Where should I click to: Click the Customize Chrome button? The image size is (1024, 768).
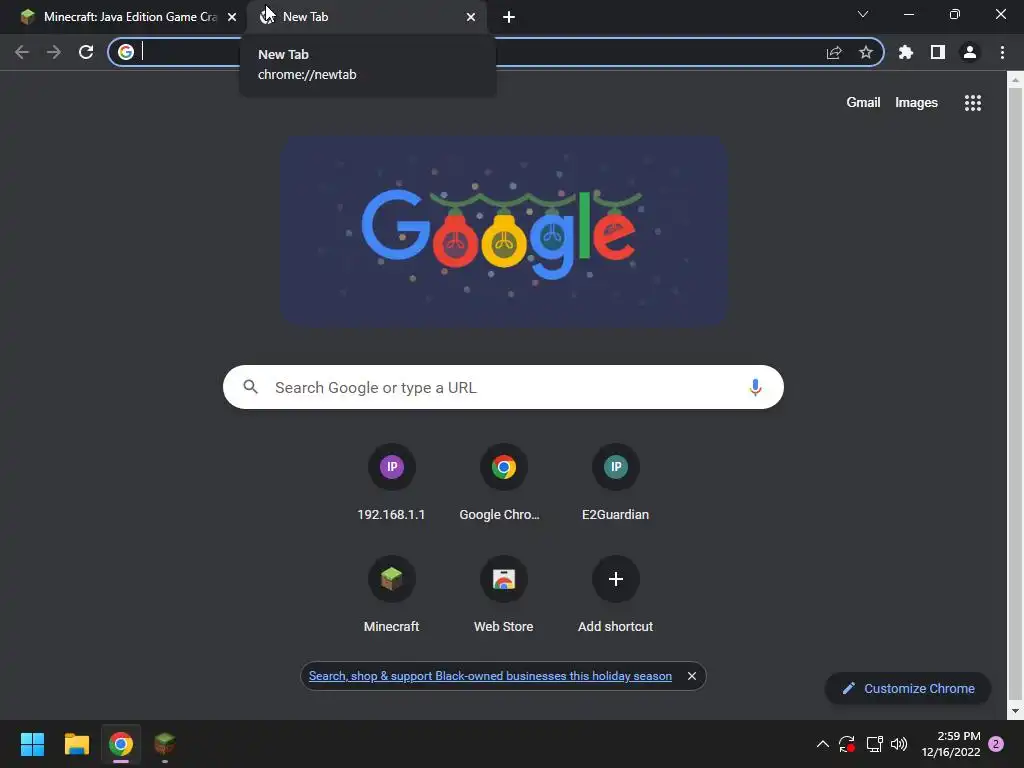pyautogui.click(x=908, y=688)
